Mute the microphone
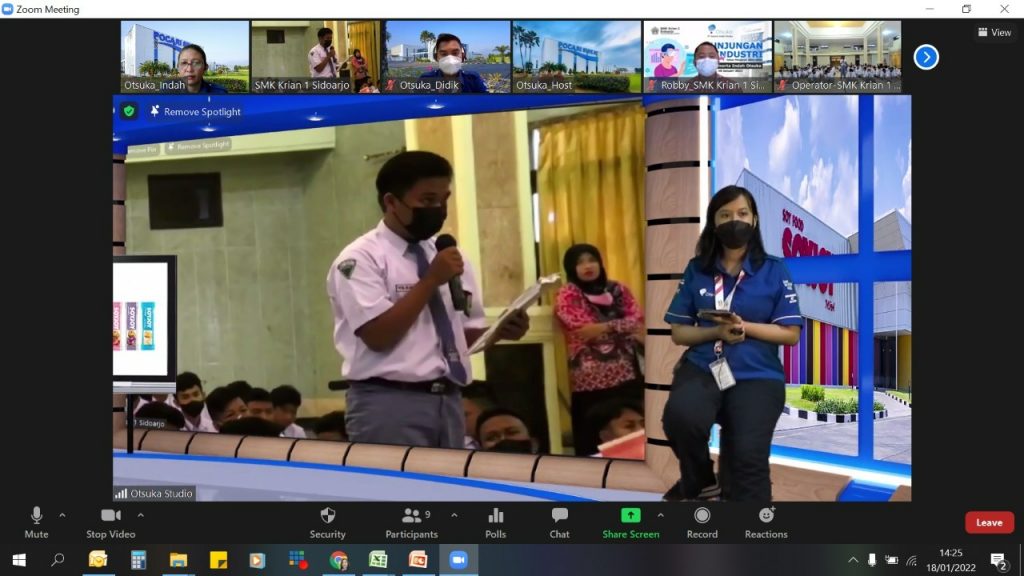This screenshot has width=1024, height=576. 37,522
